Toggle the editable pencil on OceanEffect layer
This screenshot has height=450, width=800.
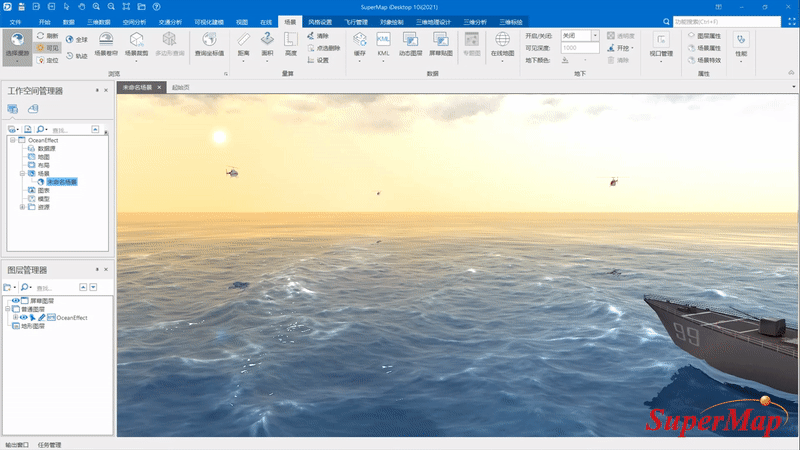41,317
